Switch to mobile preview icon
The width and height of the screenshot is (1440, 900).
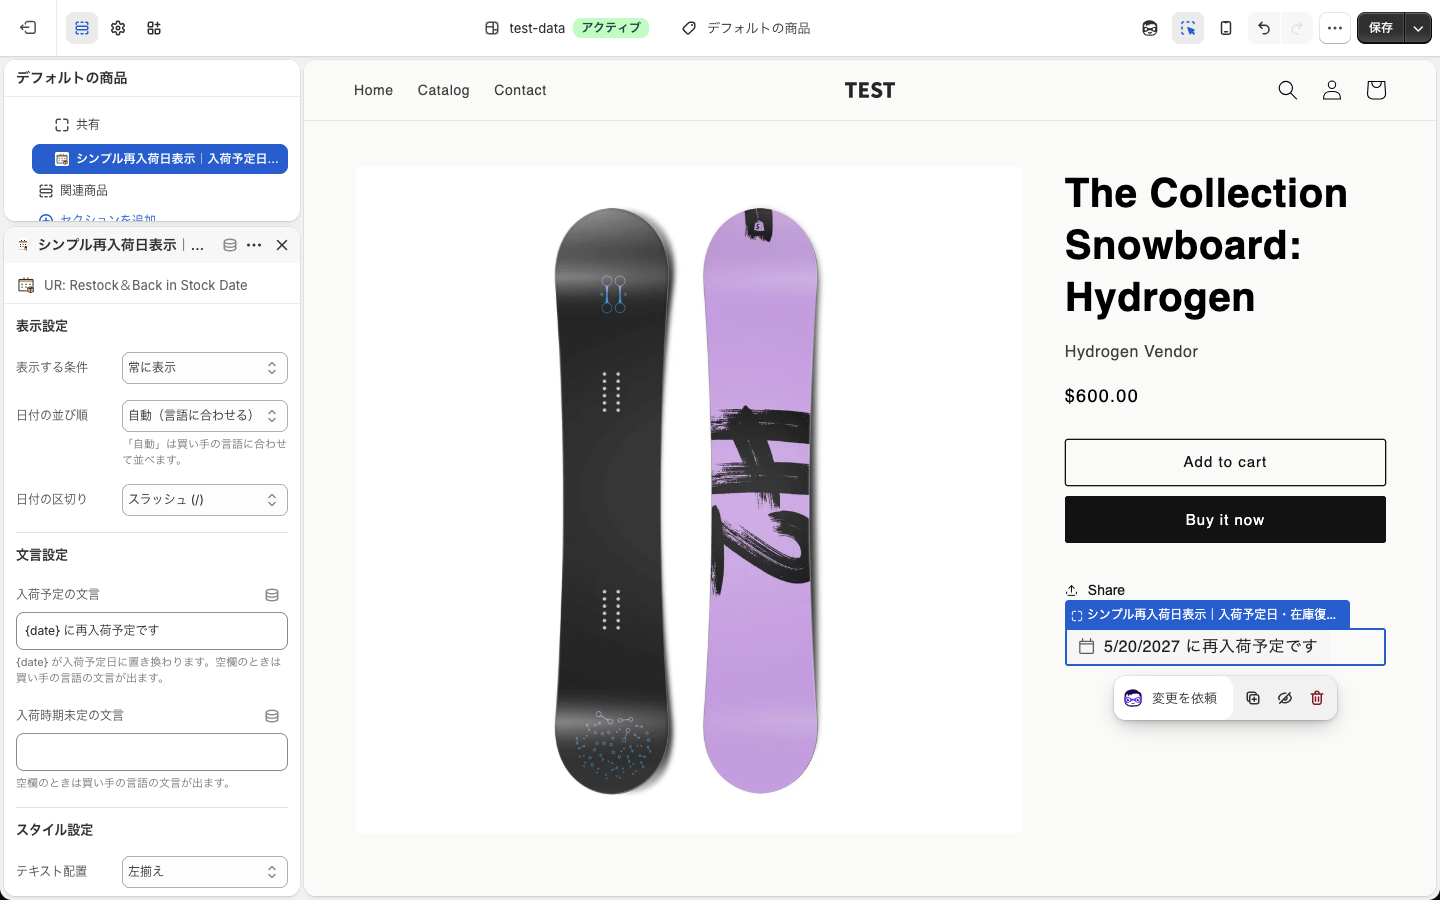pyautogui.click(x=1226, y=28)
